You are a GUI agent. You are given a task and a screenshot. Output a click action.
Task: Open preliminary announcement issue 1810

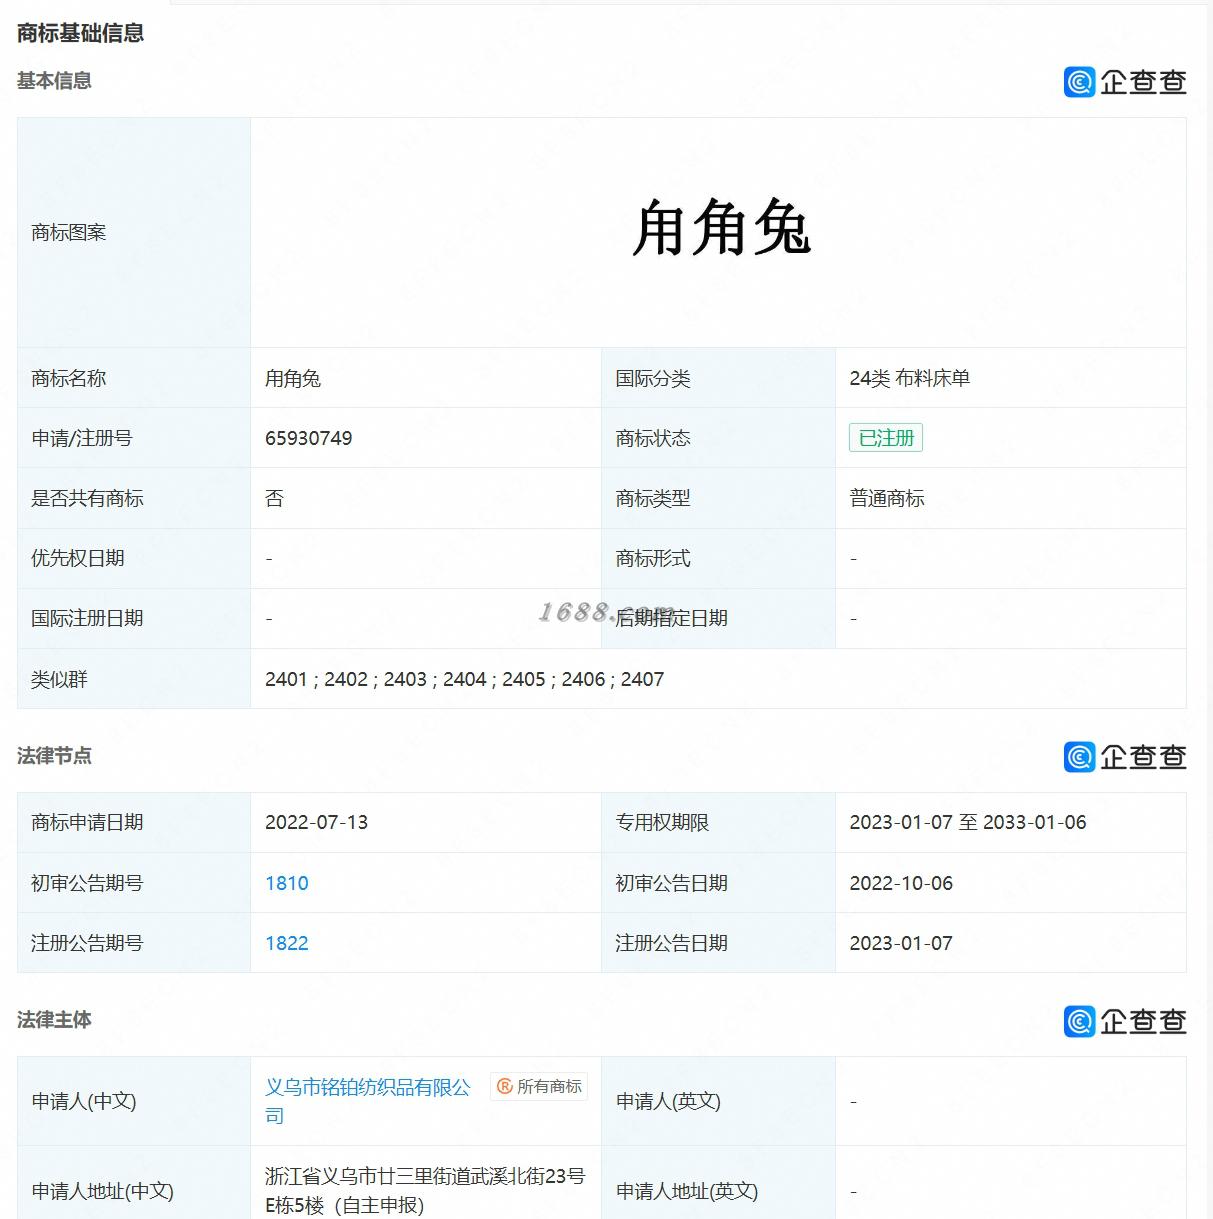point(287,883)
